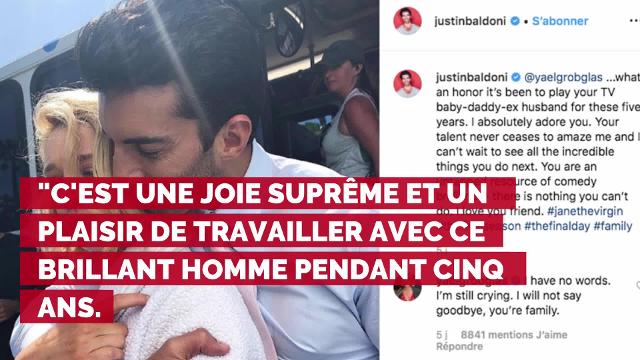Open justinbaldoni username in post header
Image resolution: width=640 pixels, height=360 pixels.
coord(470,21)
